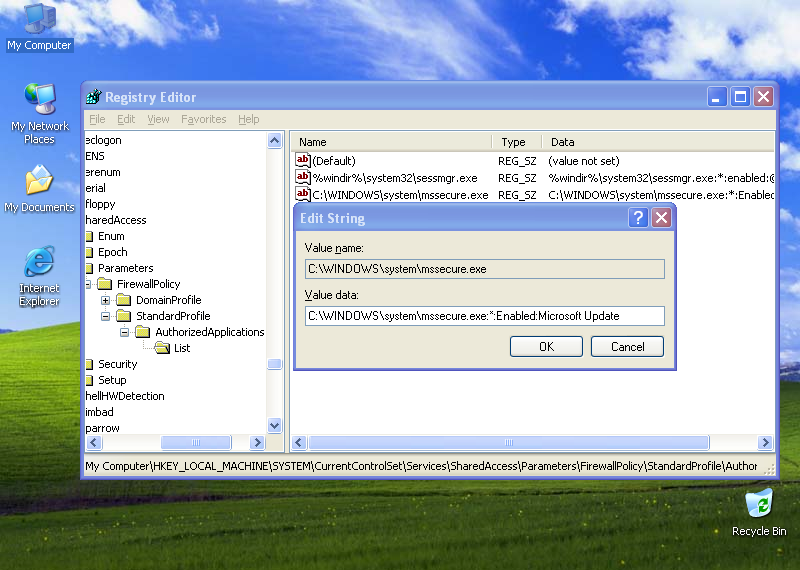The height and width of the screenshot is (570, 800).
Task: Click the tree pane scroll left arrow
Action: tap(94, 442)
